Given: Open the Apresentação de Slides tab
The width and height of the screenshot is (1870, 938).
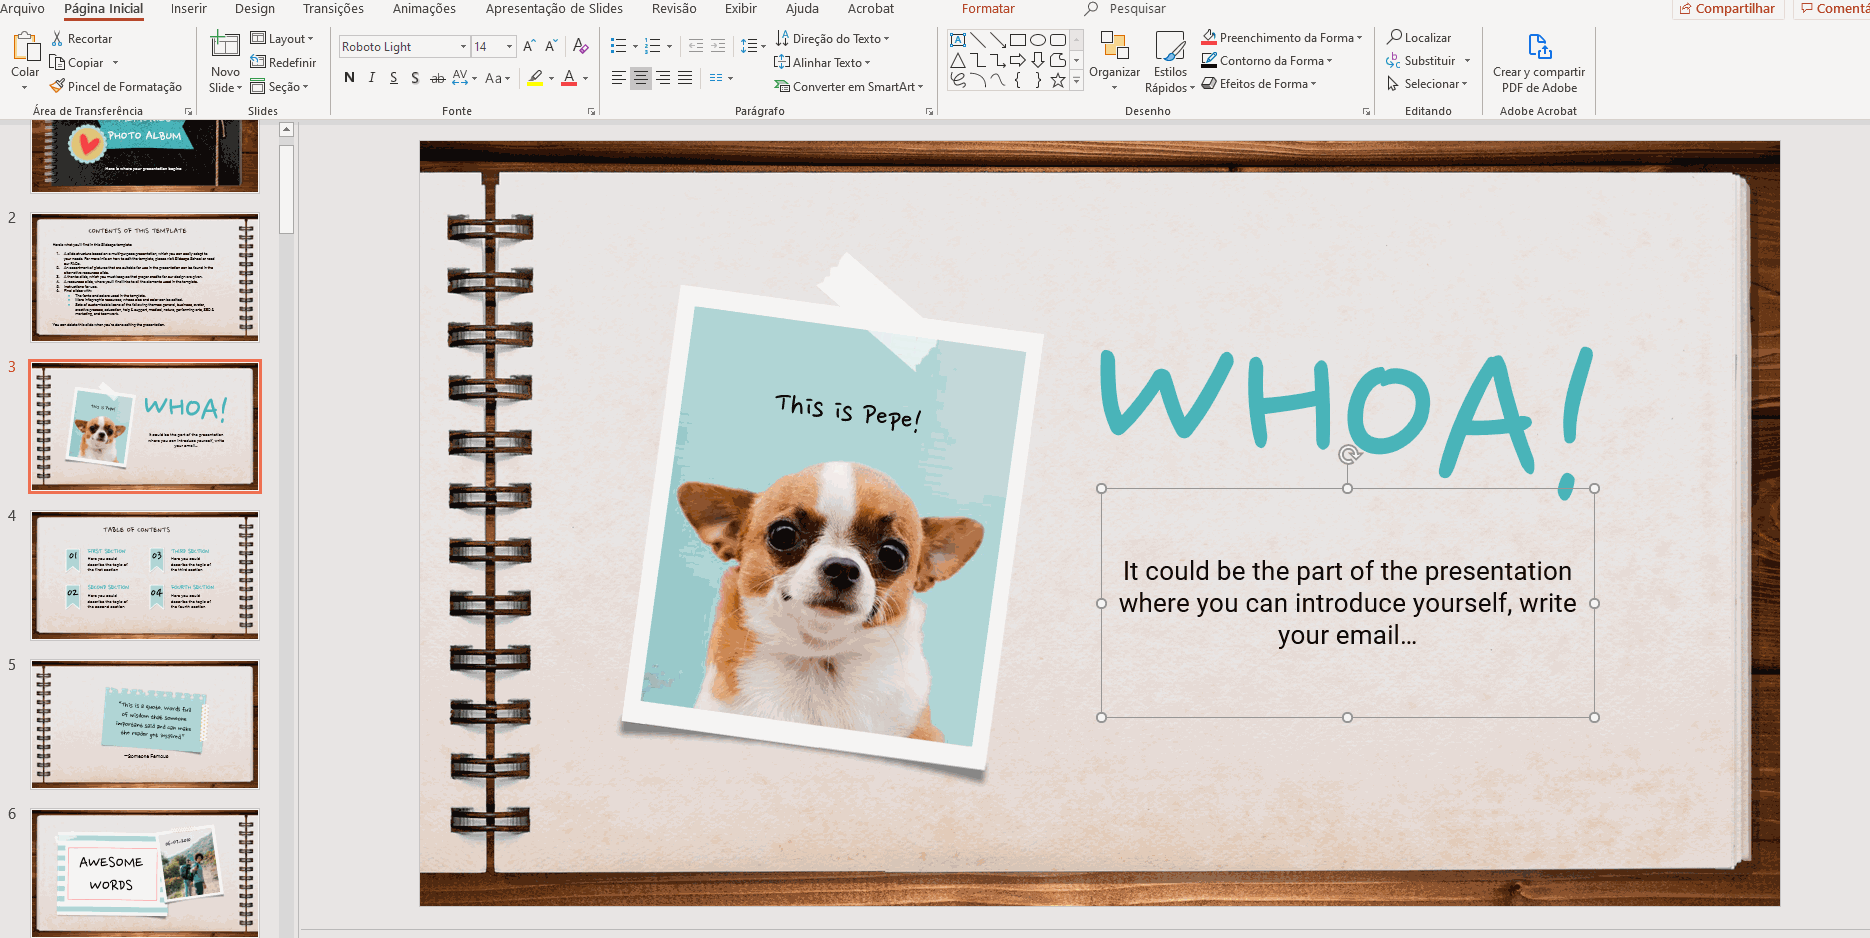Looking at the screenshot, I should point(554,8).
